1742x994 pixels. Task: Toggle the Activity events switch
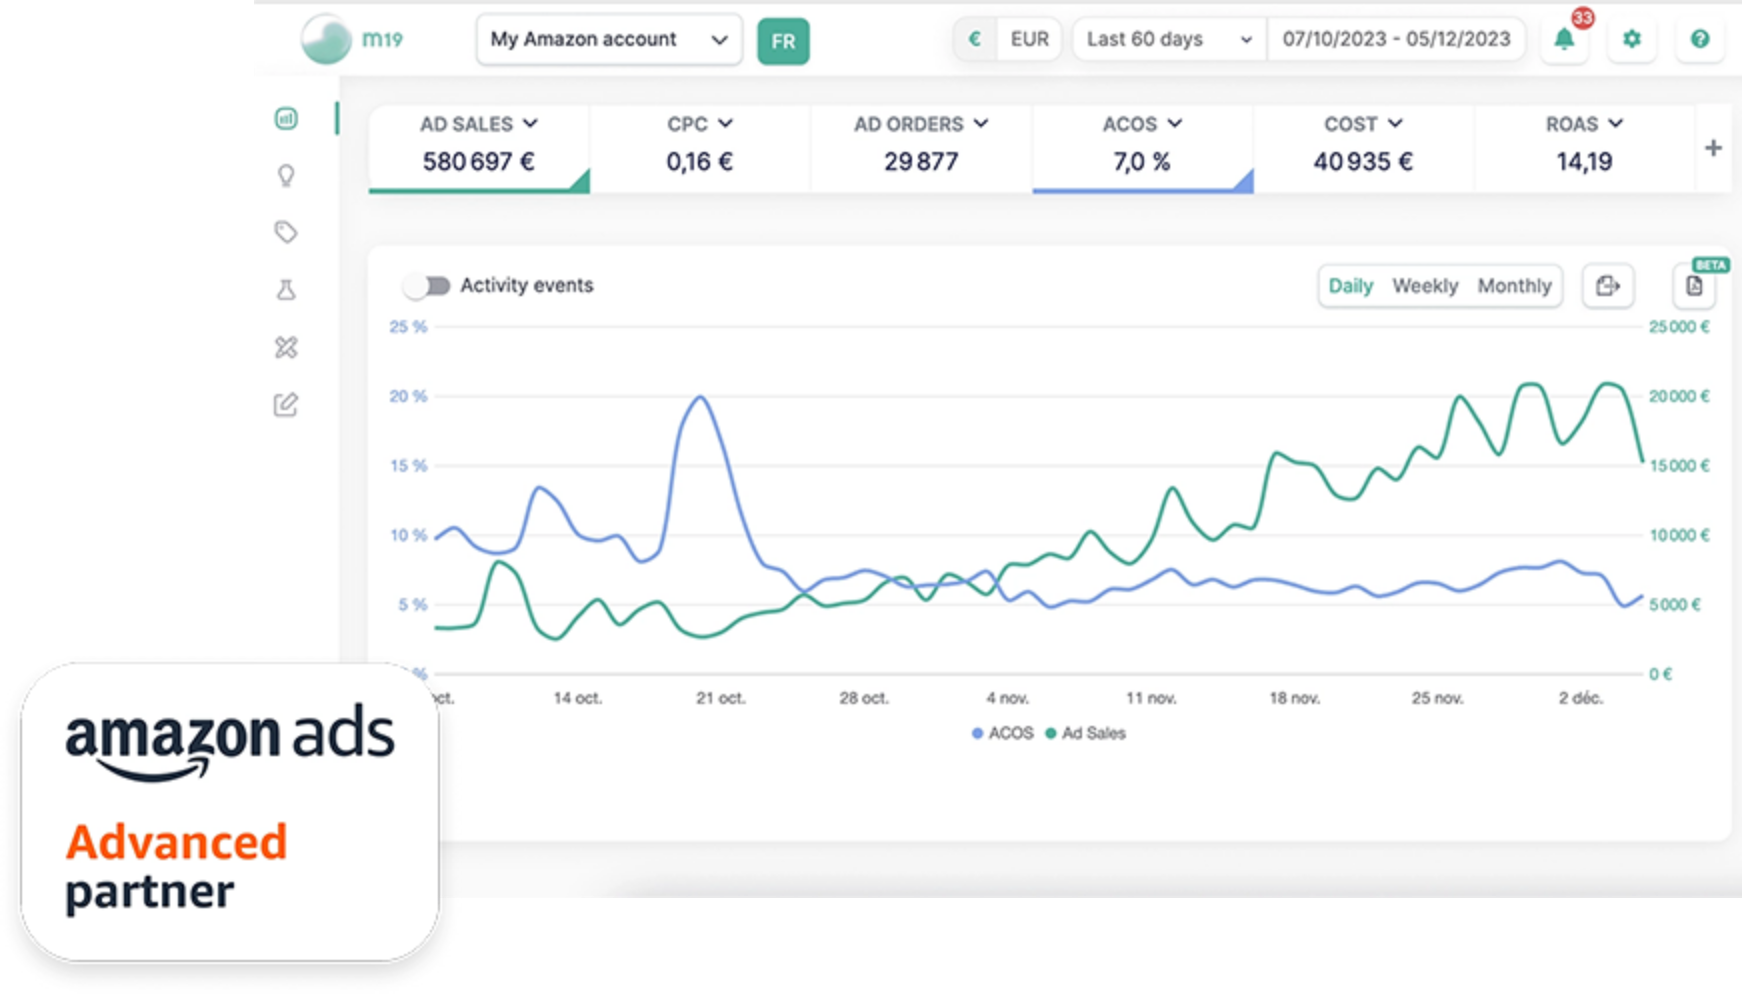tap(427, 286)
